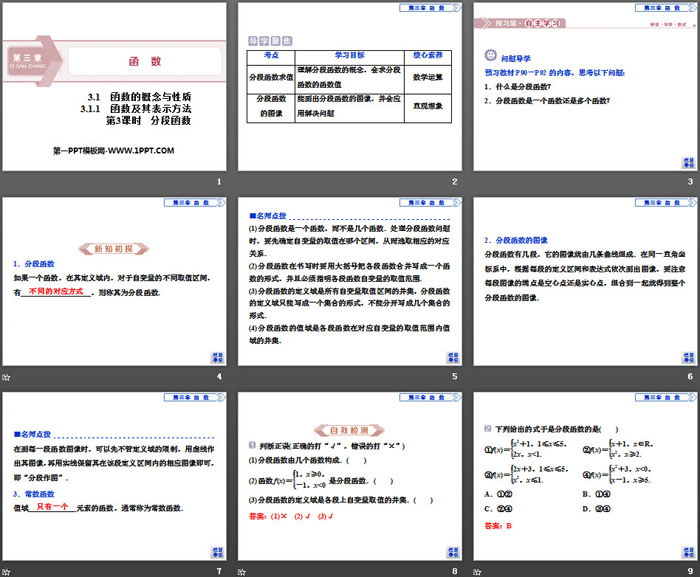Select slide 6 分段函数的图像 thumbnail
The width and height of the screenshot is (700, 577).
point(585,282)
